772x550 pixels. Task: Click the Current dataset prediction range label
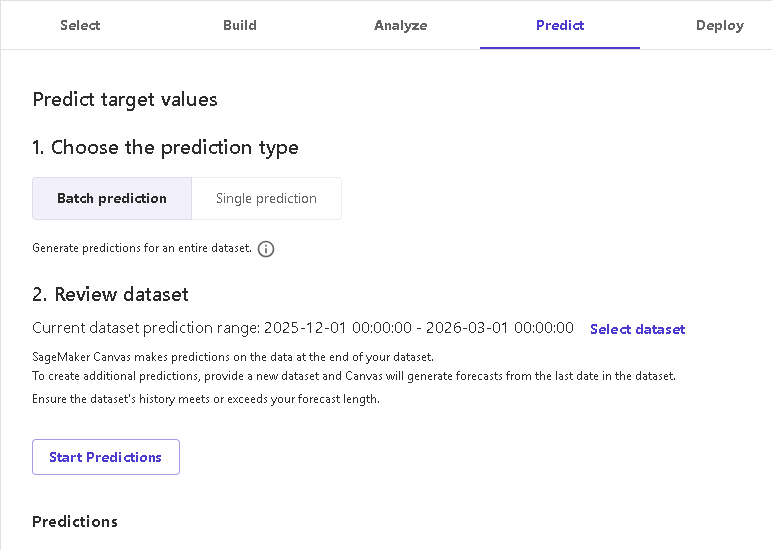(146, 328)
